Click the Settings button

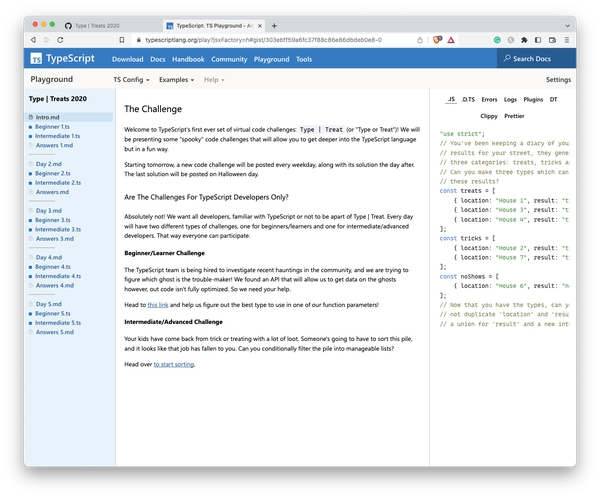[x=558, y=79]
